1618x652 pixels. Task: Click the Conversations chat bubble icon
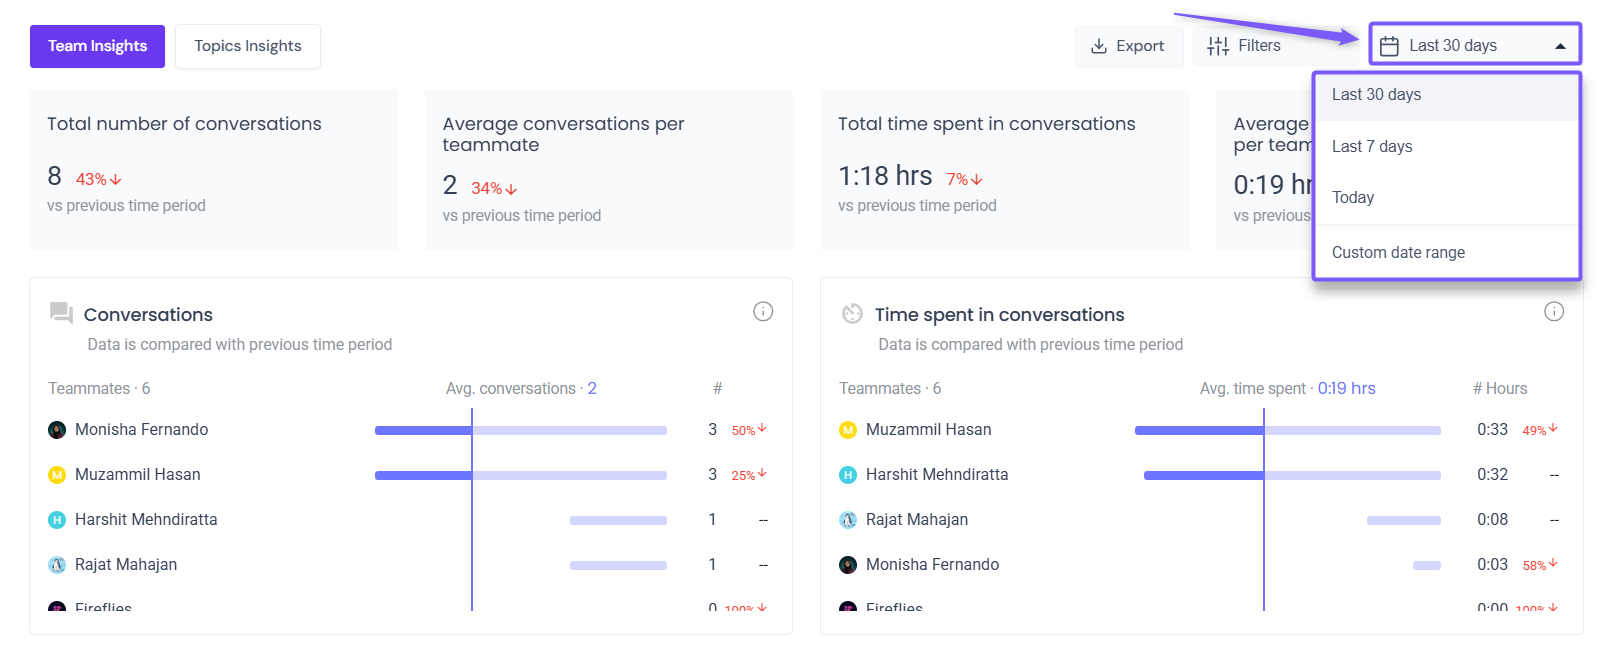point(61,313)
